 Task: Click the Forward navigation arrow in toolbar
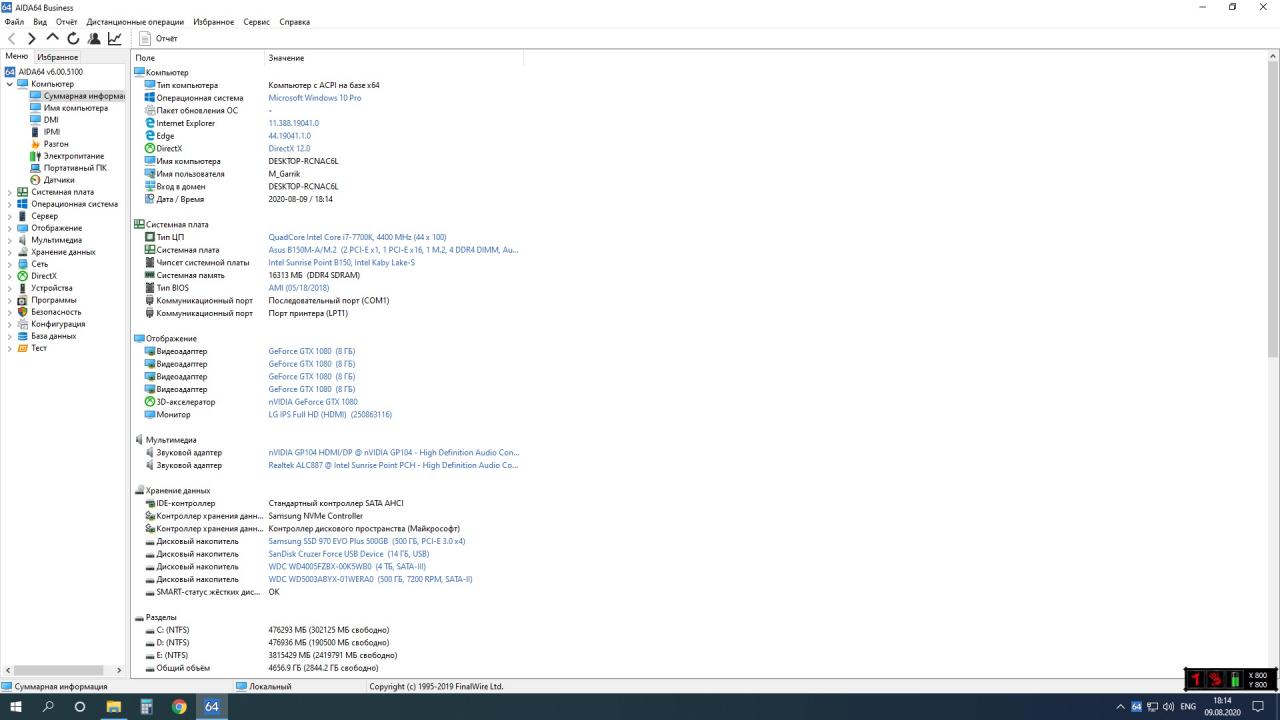pos(32,39)
